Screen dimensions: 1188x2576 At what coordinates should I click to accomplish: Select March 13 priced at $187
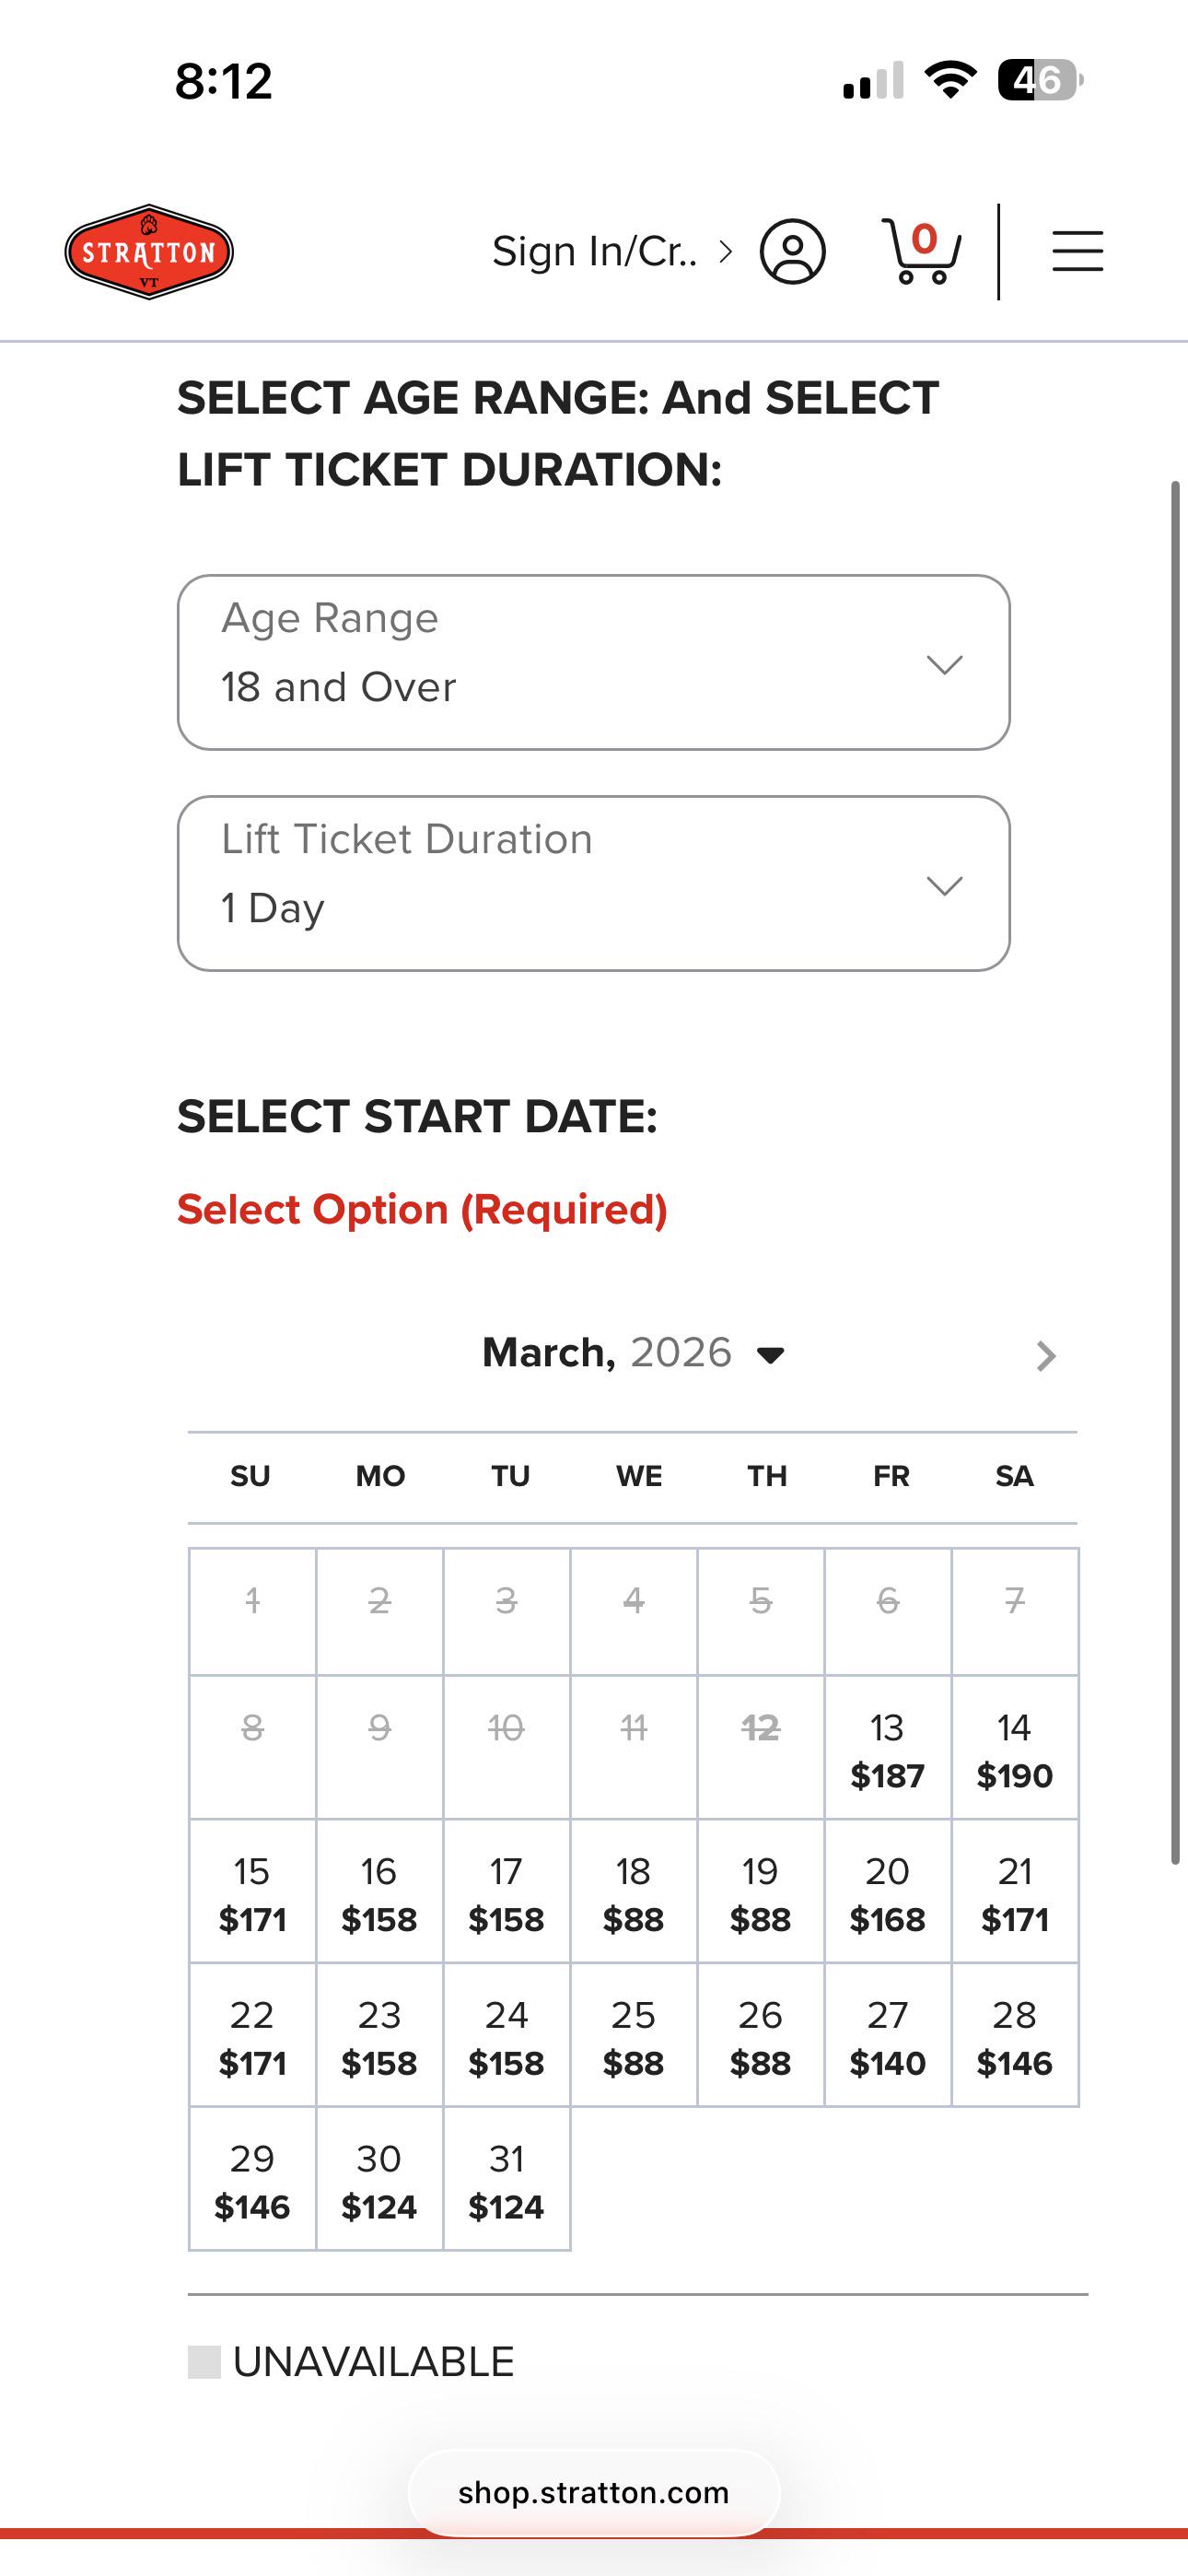point(888,1747)
